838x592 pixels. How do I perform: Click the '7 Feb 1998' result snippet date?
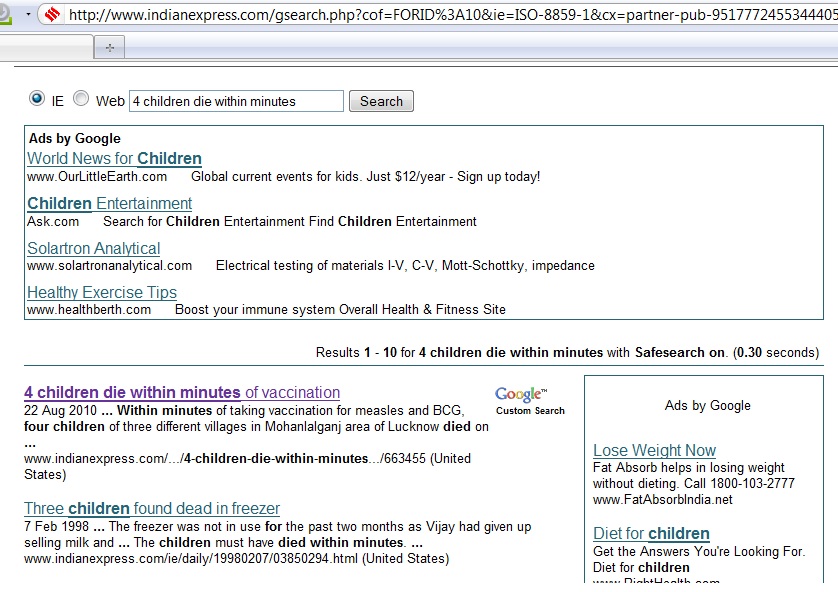57,526
